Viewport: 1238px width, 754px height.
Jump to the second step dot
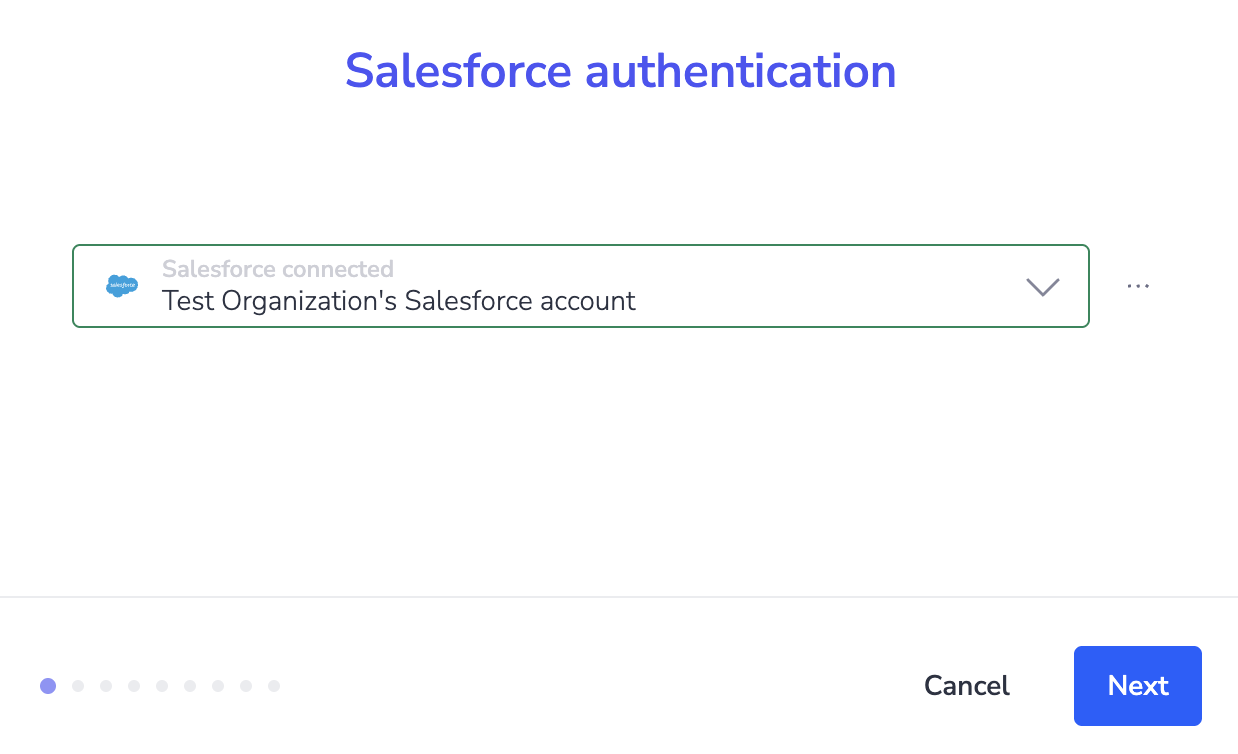pos(78,686)
